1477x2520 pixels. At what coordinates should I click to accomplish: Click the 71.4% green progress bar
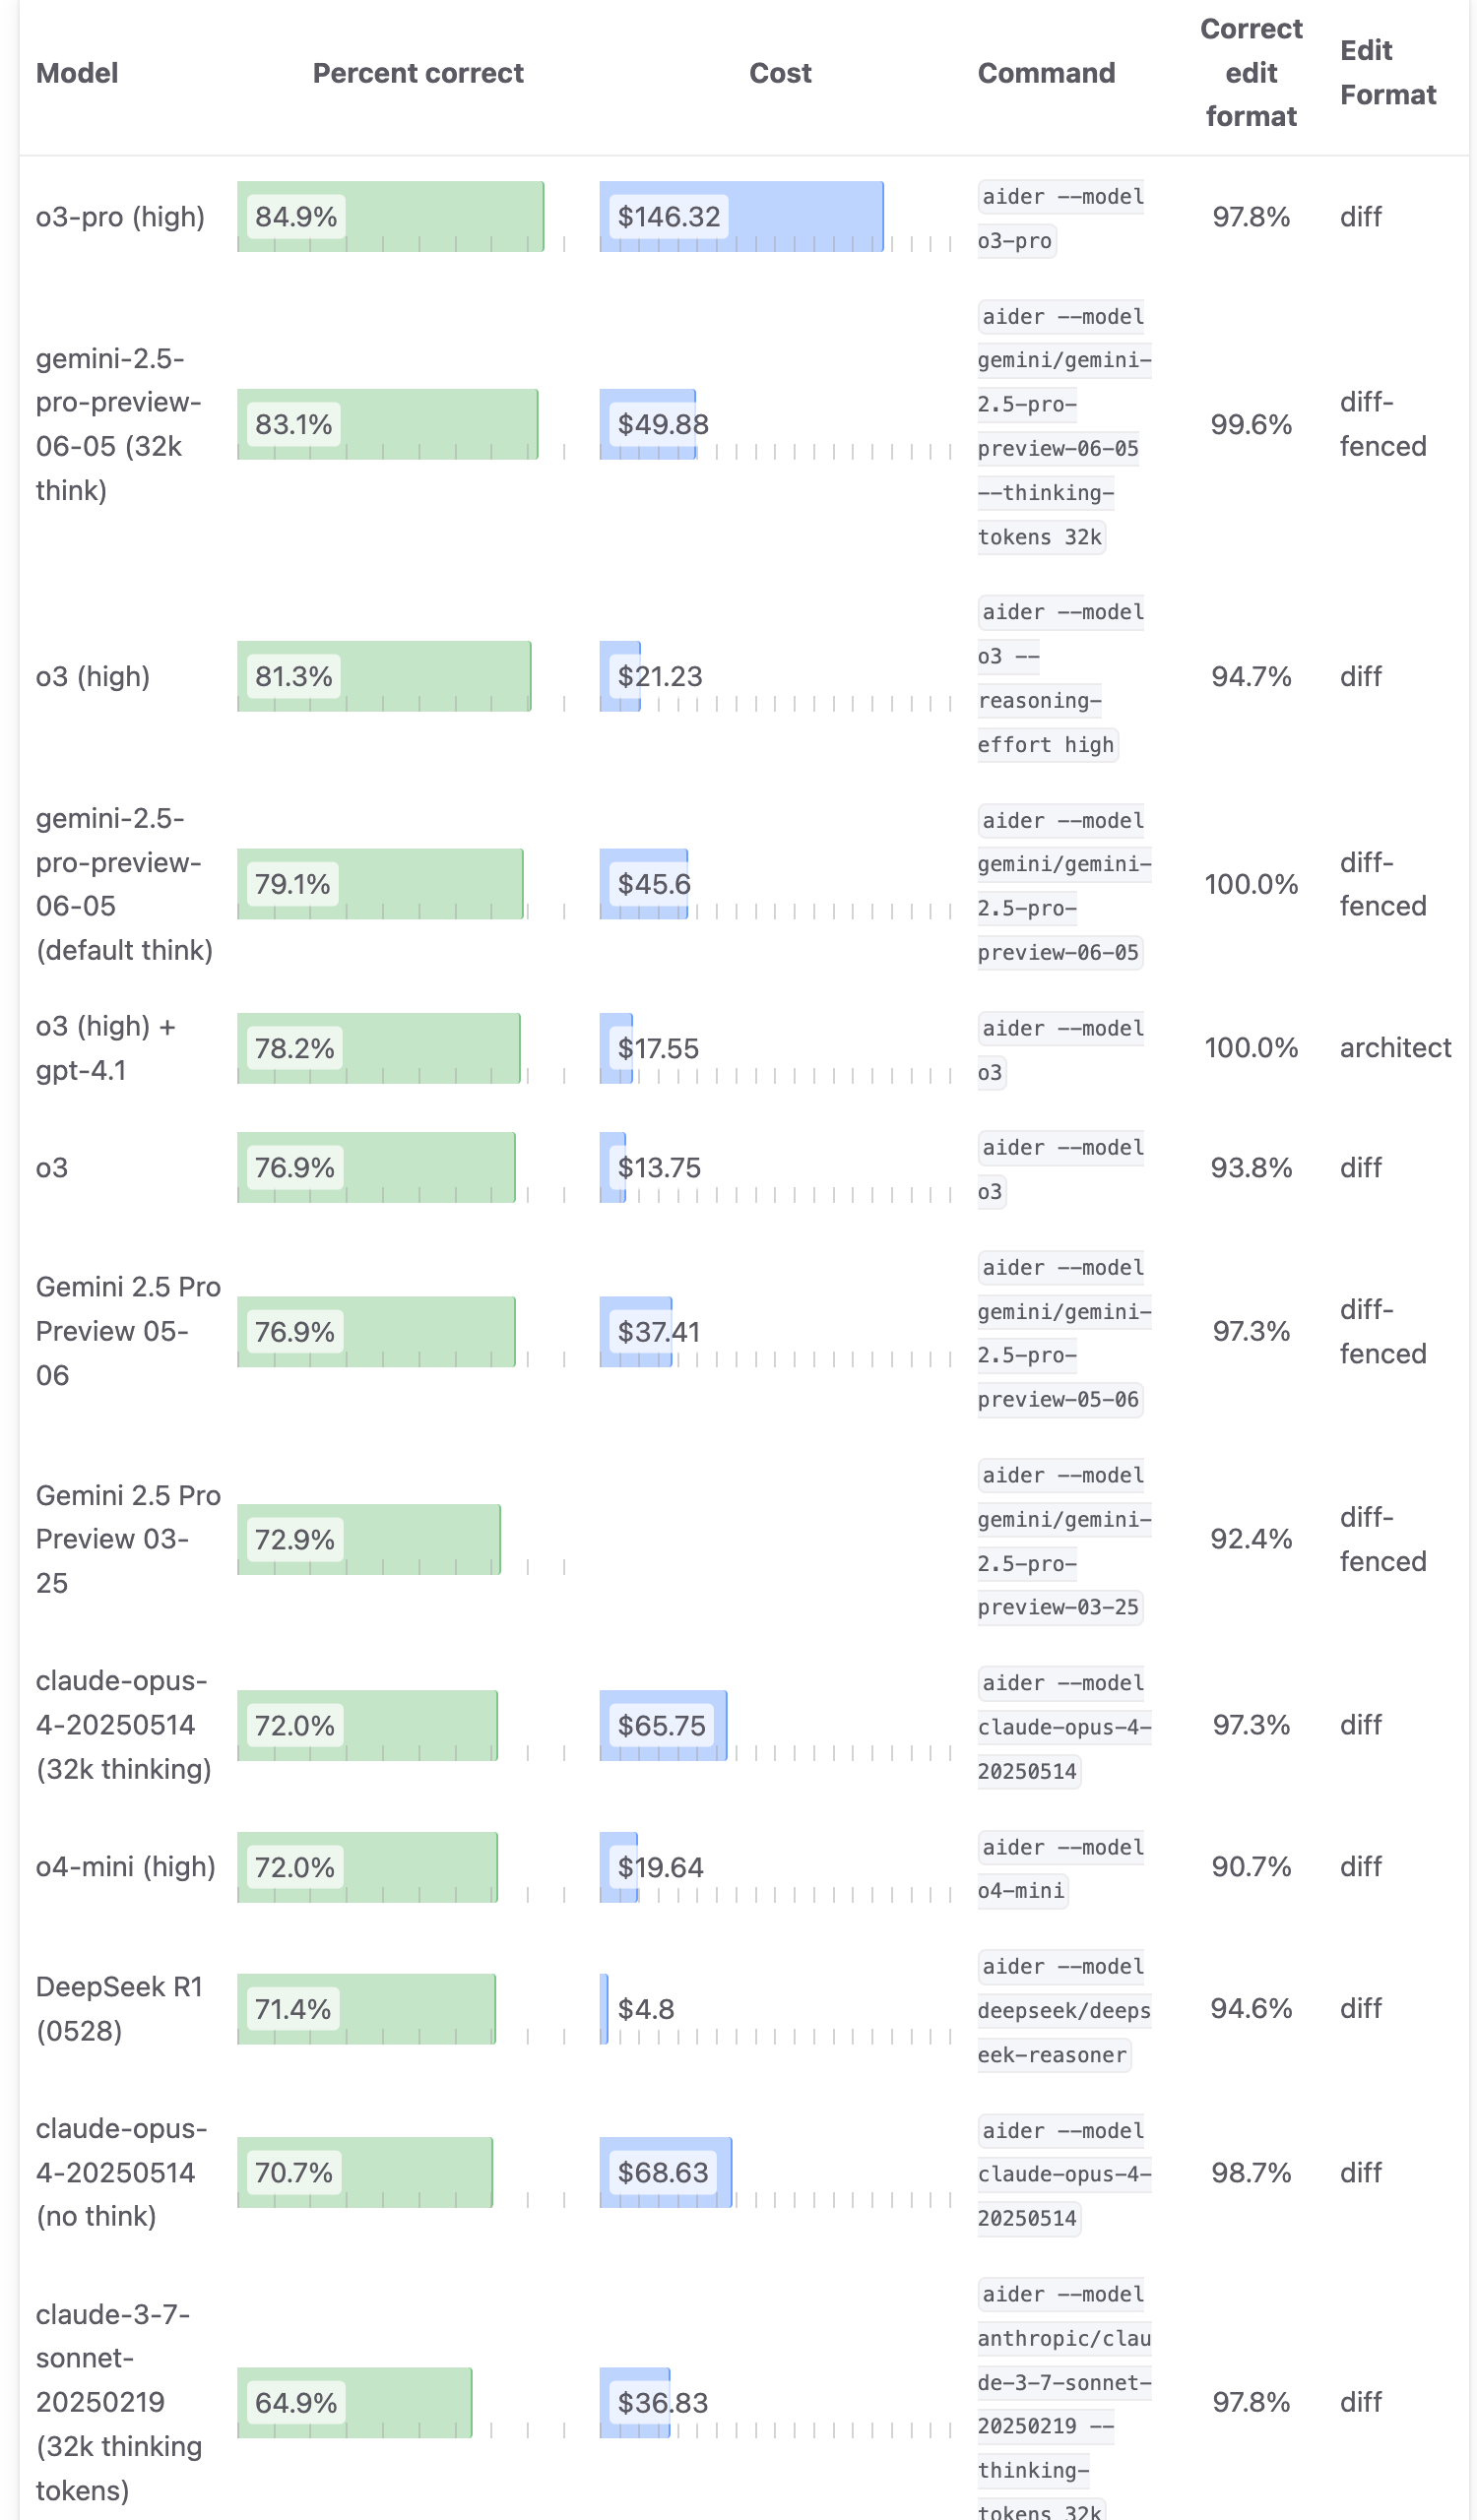coord(366,2009)
